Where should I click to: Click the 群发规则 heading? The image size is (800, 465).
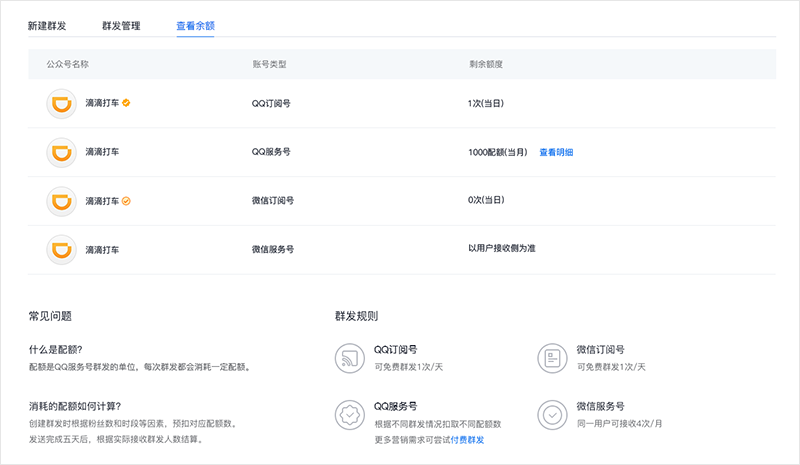tap(356, 316)
